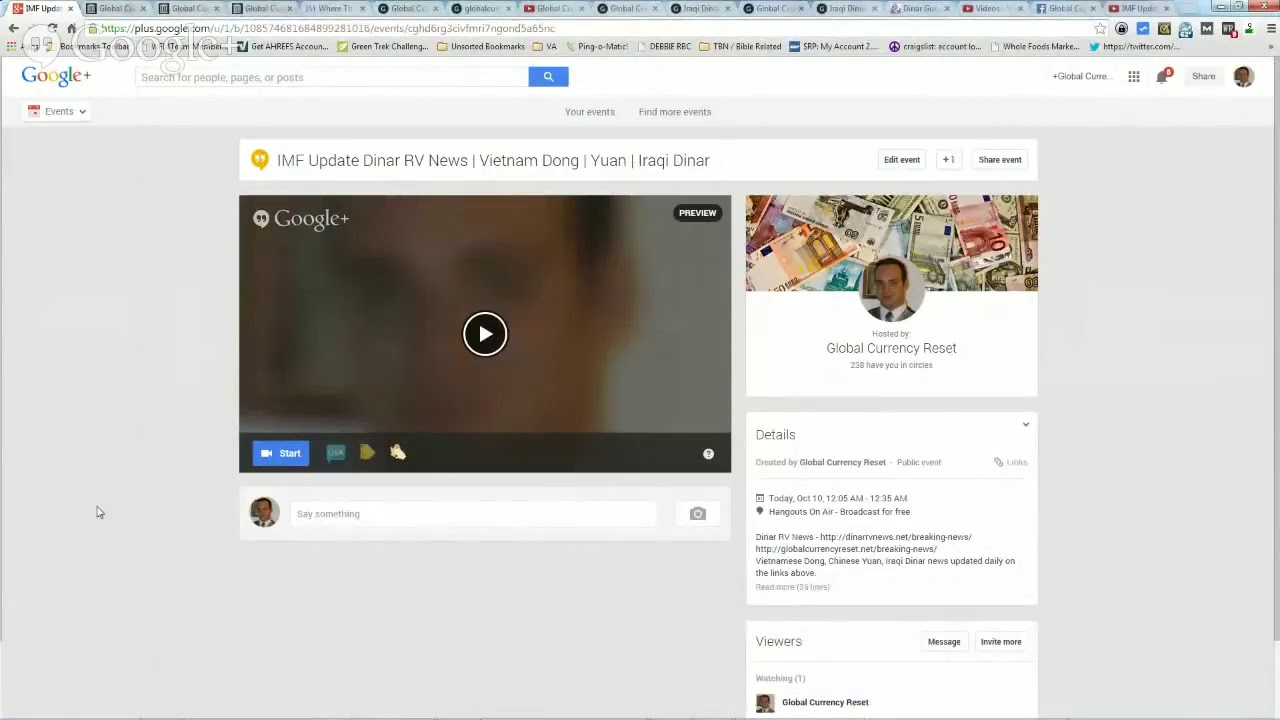This screenshot has width=1280, height=720.
Task: Open the dinarrvnews.net breaking-news link
Action: (x=895, y=537)
